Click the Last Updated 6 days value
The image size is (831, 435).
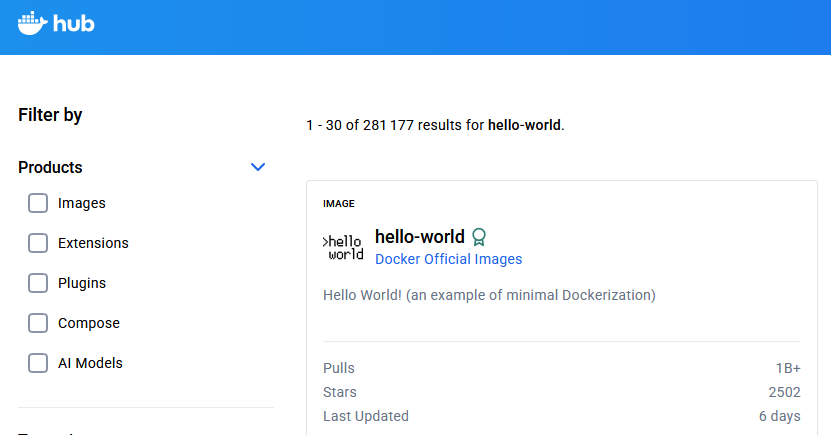[780, 416]
